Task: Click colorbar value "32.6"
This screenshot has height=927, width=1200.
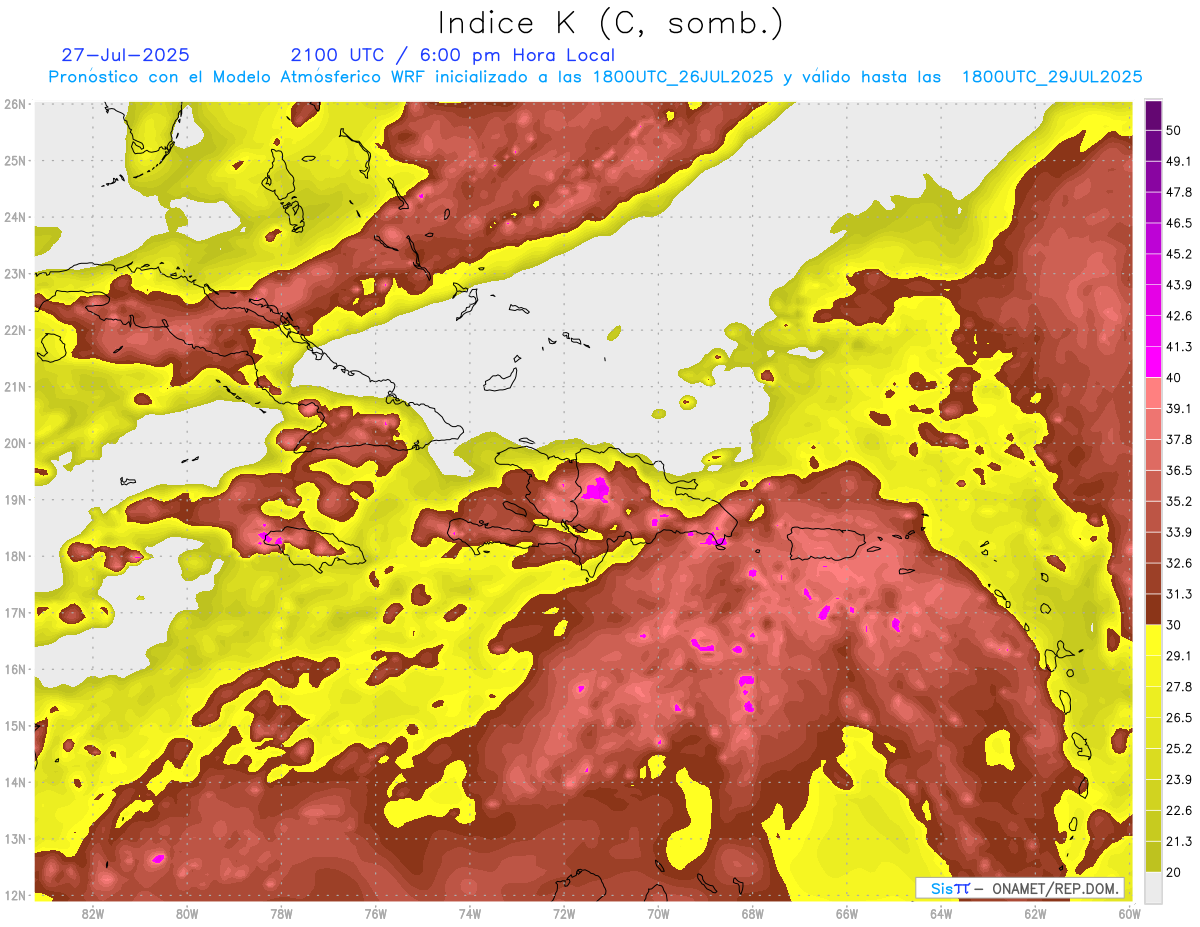Action: click(1179, 563)
